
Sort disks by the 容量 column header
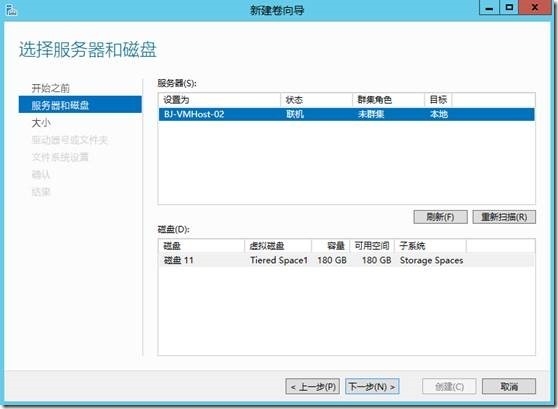331,246
